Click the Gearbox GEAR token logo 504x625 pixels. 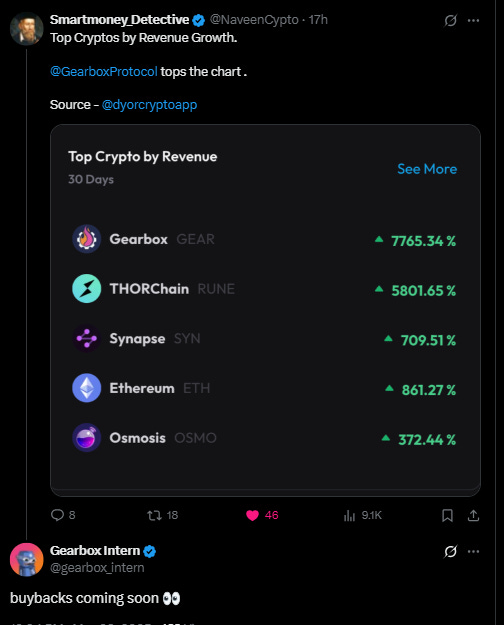coord(87,239)
